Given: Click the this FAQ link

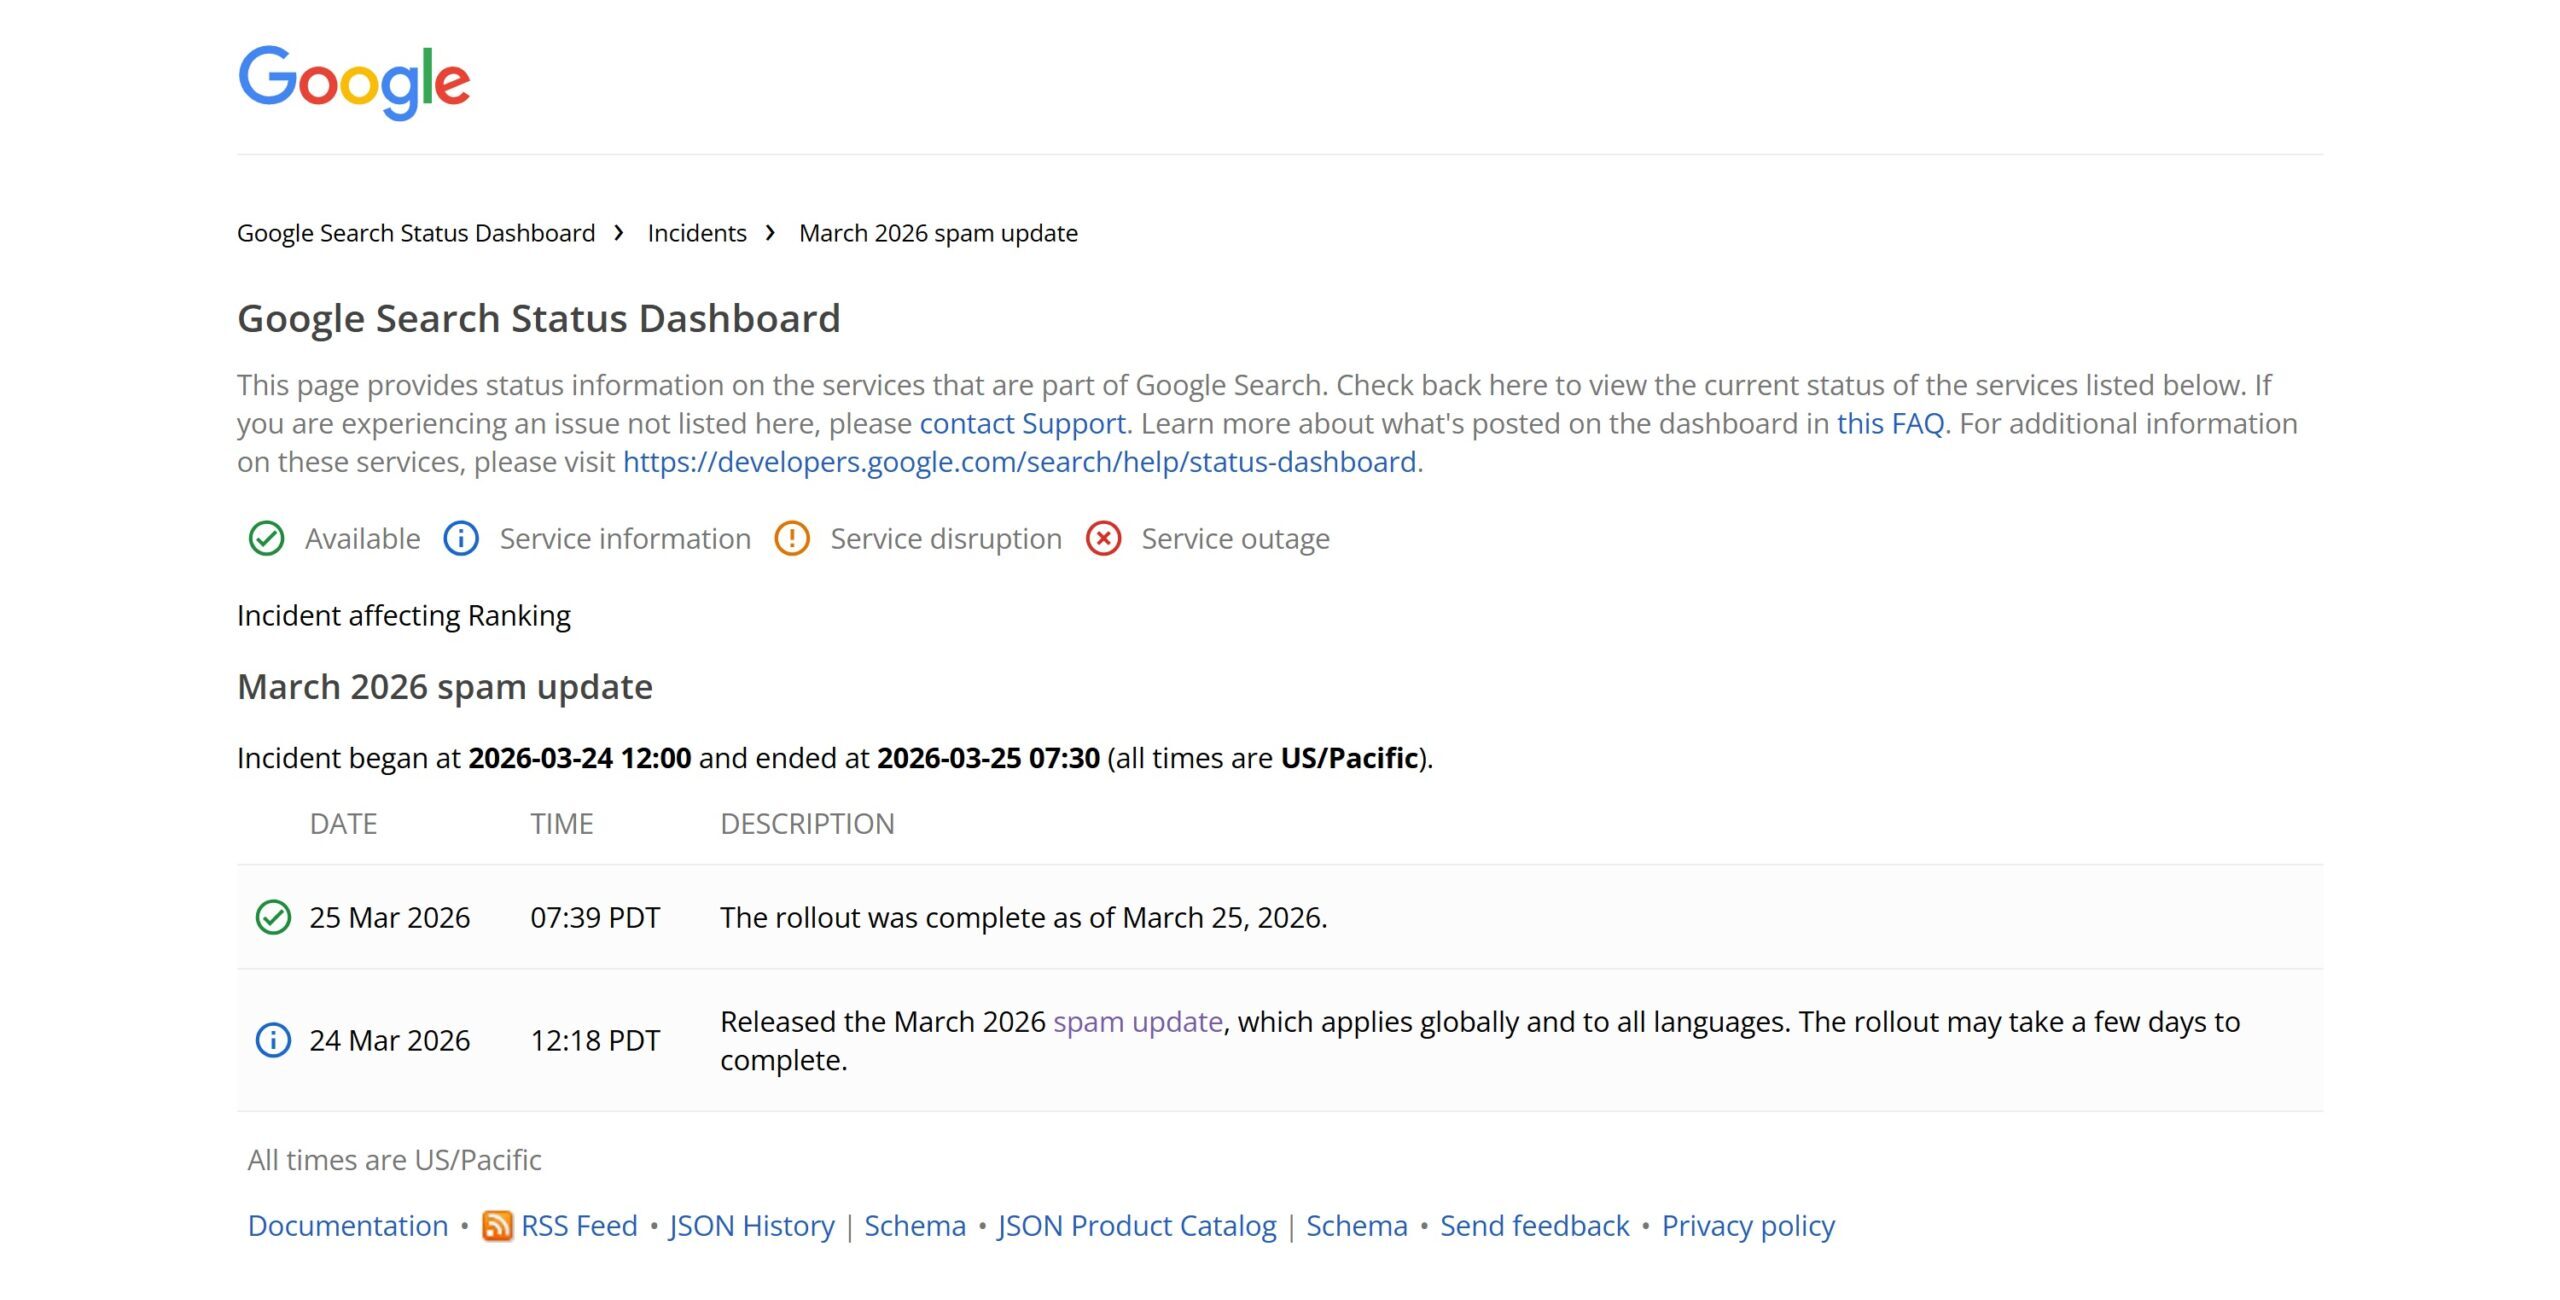Looking at the screenshot, I should (1889, 424).
